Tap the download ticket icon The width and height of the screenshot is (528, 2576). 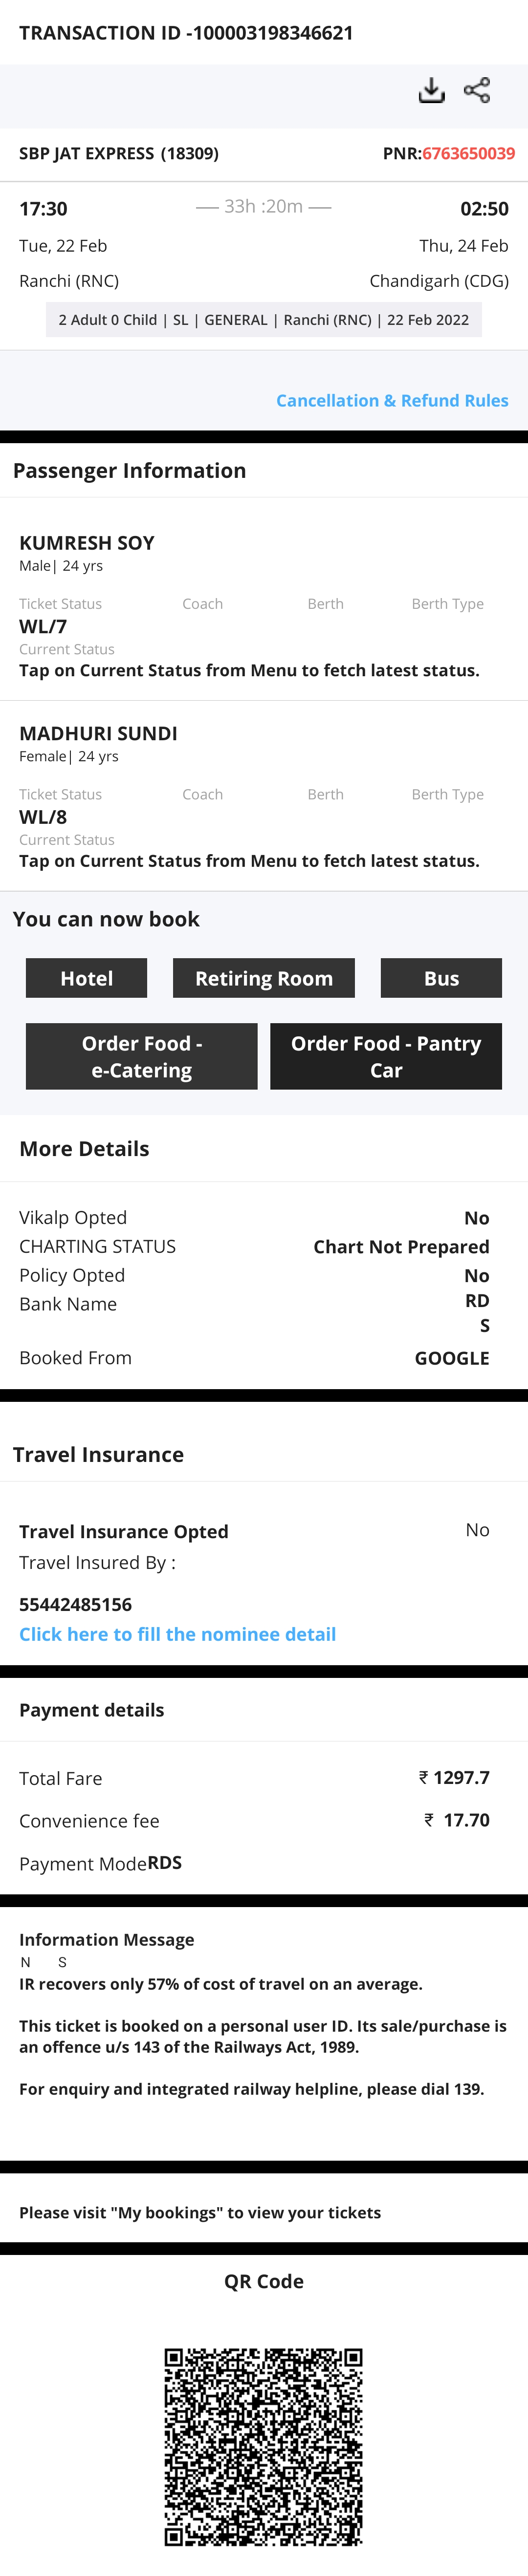[x=431, y=91]
